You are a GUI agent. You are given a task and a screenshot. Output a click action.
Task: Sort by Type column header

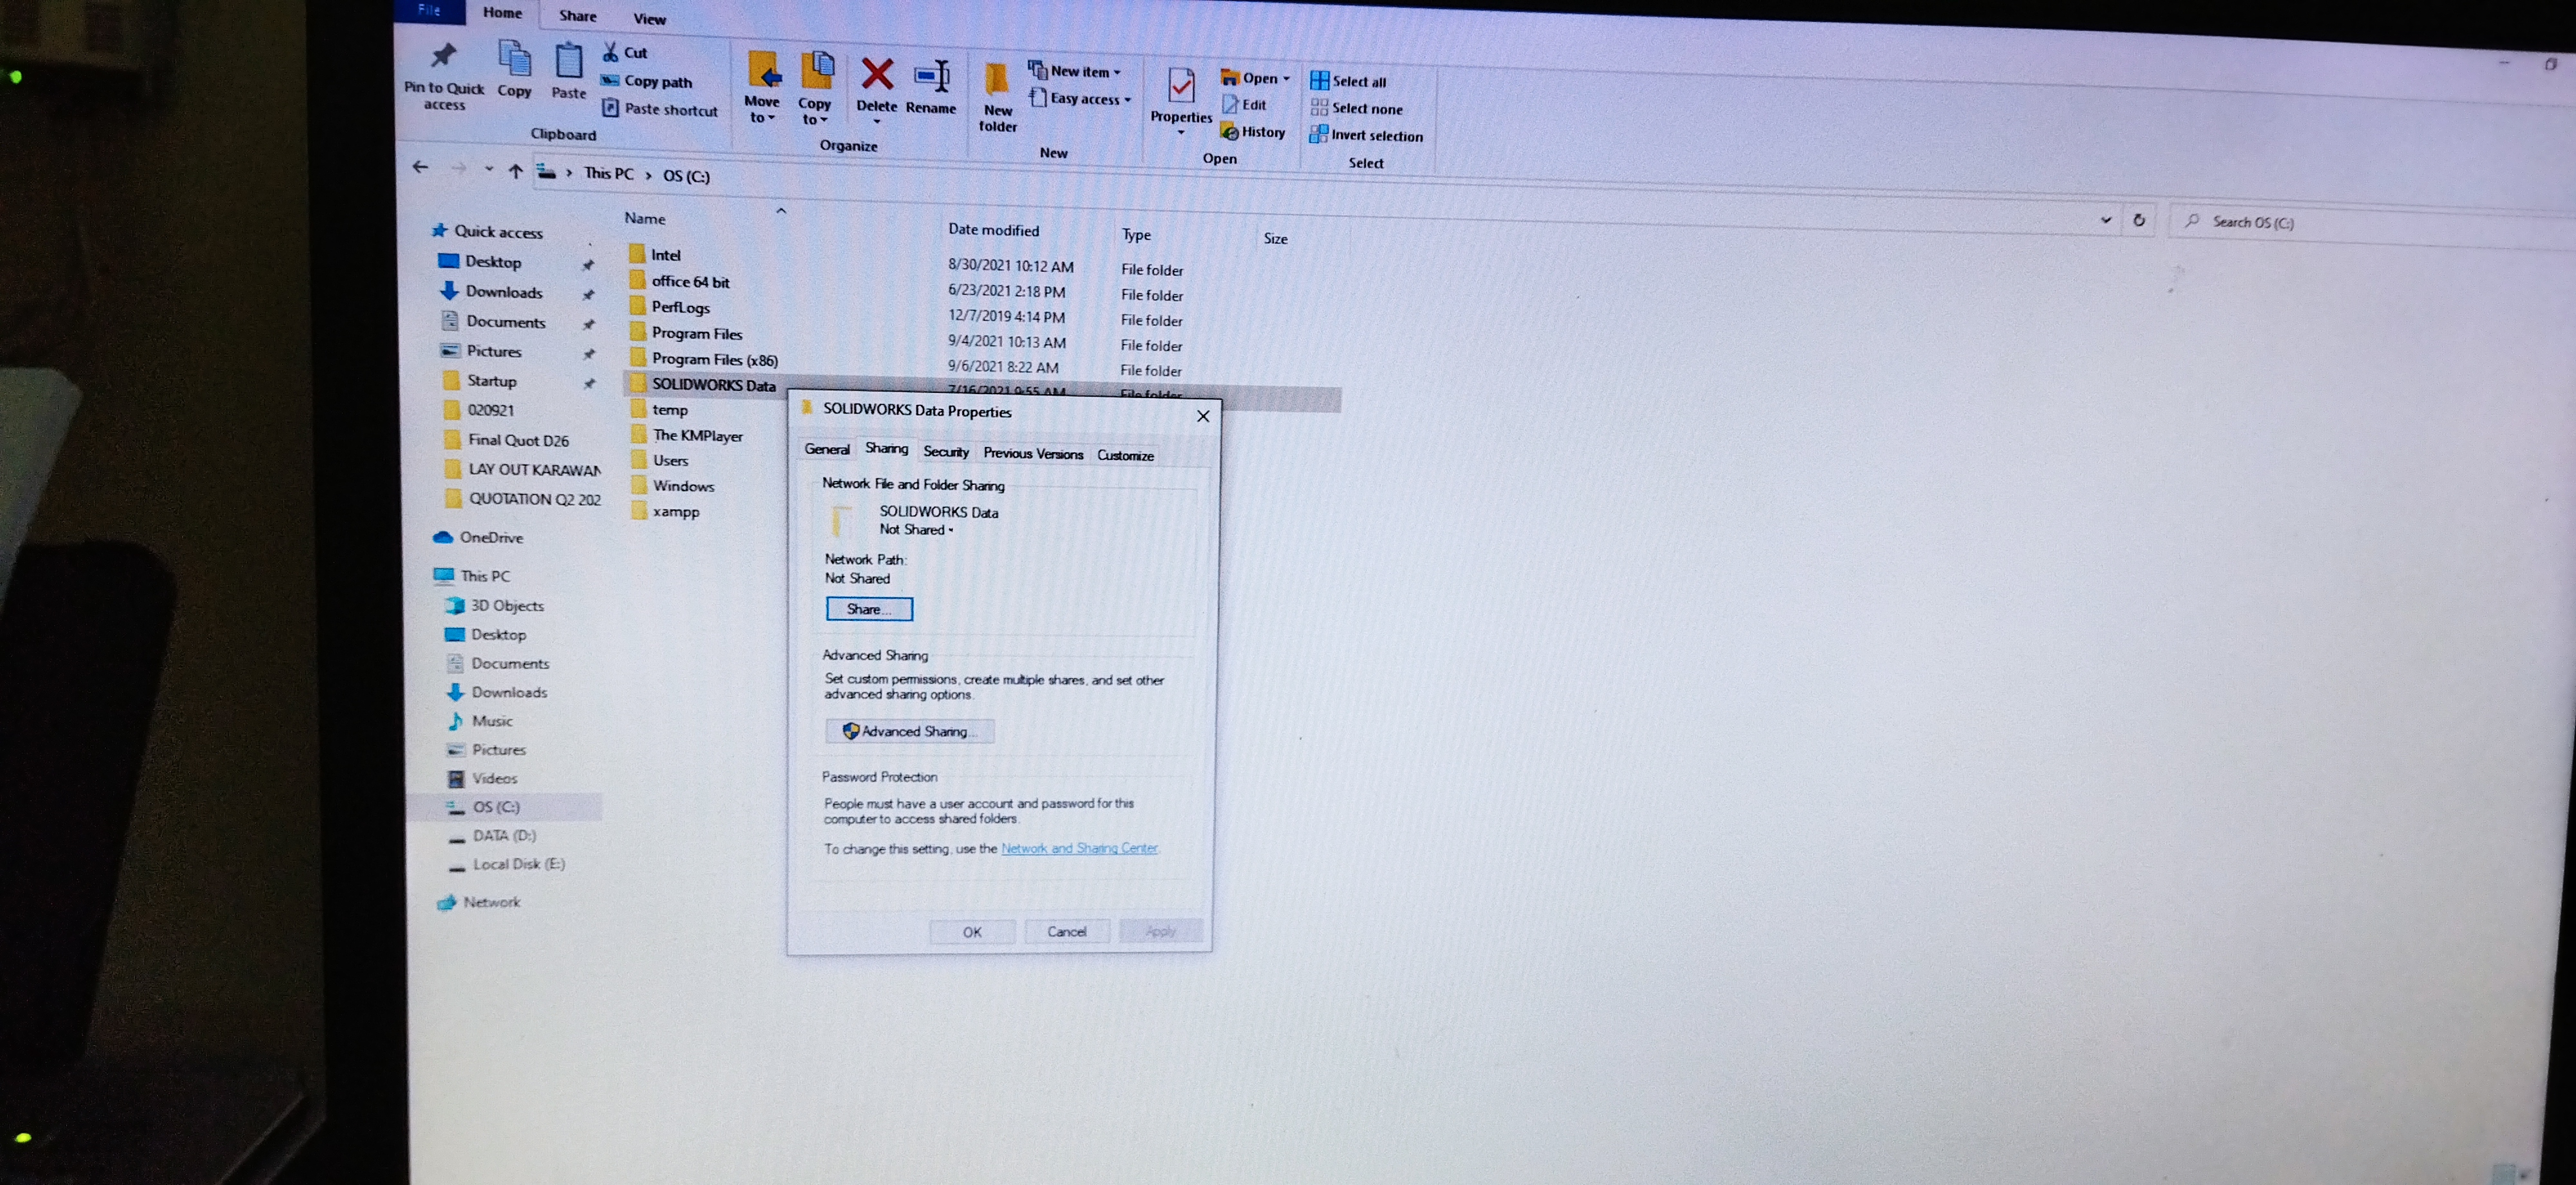(x=1136, y=235)
